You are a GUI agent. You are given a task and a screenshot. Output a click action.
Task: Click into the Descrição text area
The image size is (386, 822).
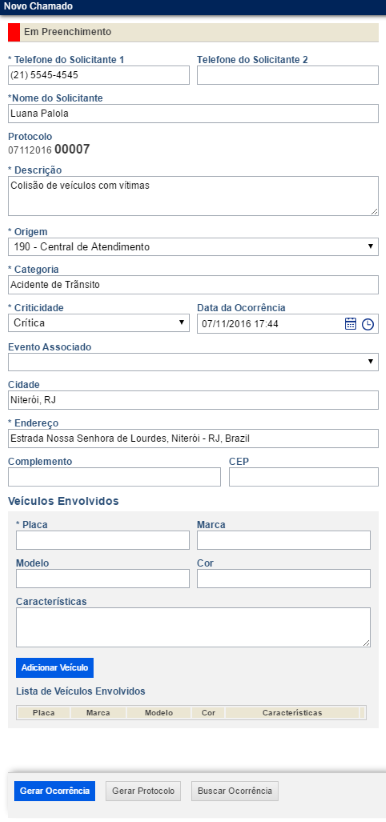pos(193,196)
